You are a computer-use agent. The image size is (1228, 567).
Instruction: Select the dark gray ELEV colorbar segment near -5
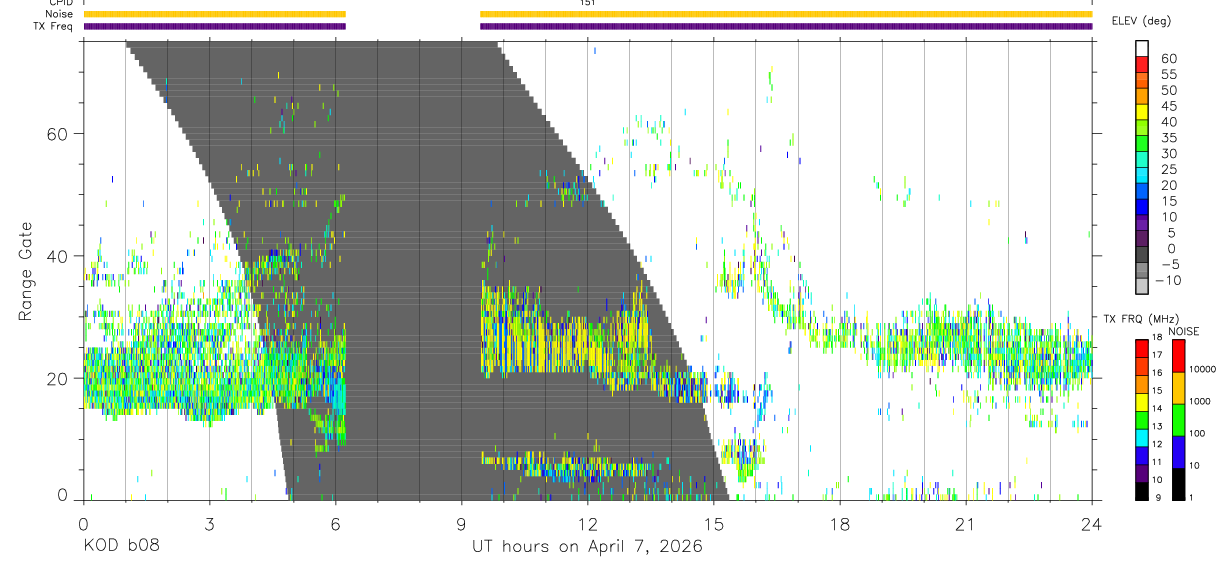click(x=1142, y=255)
